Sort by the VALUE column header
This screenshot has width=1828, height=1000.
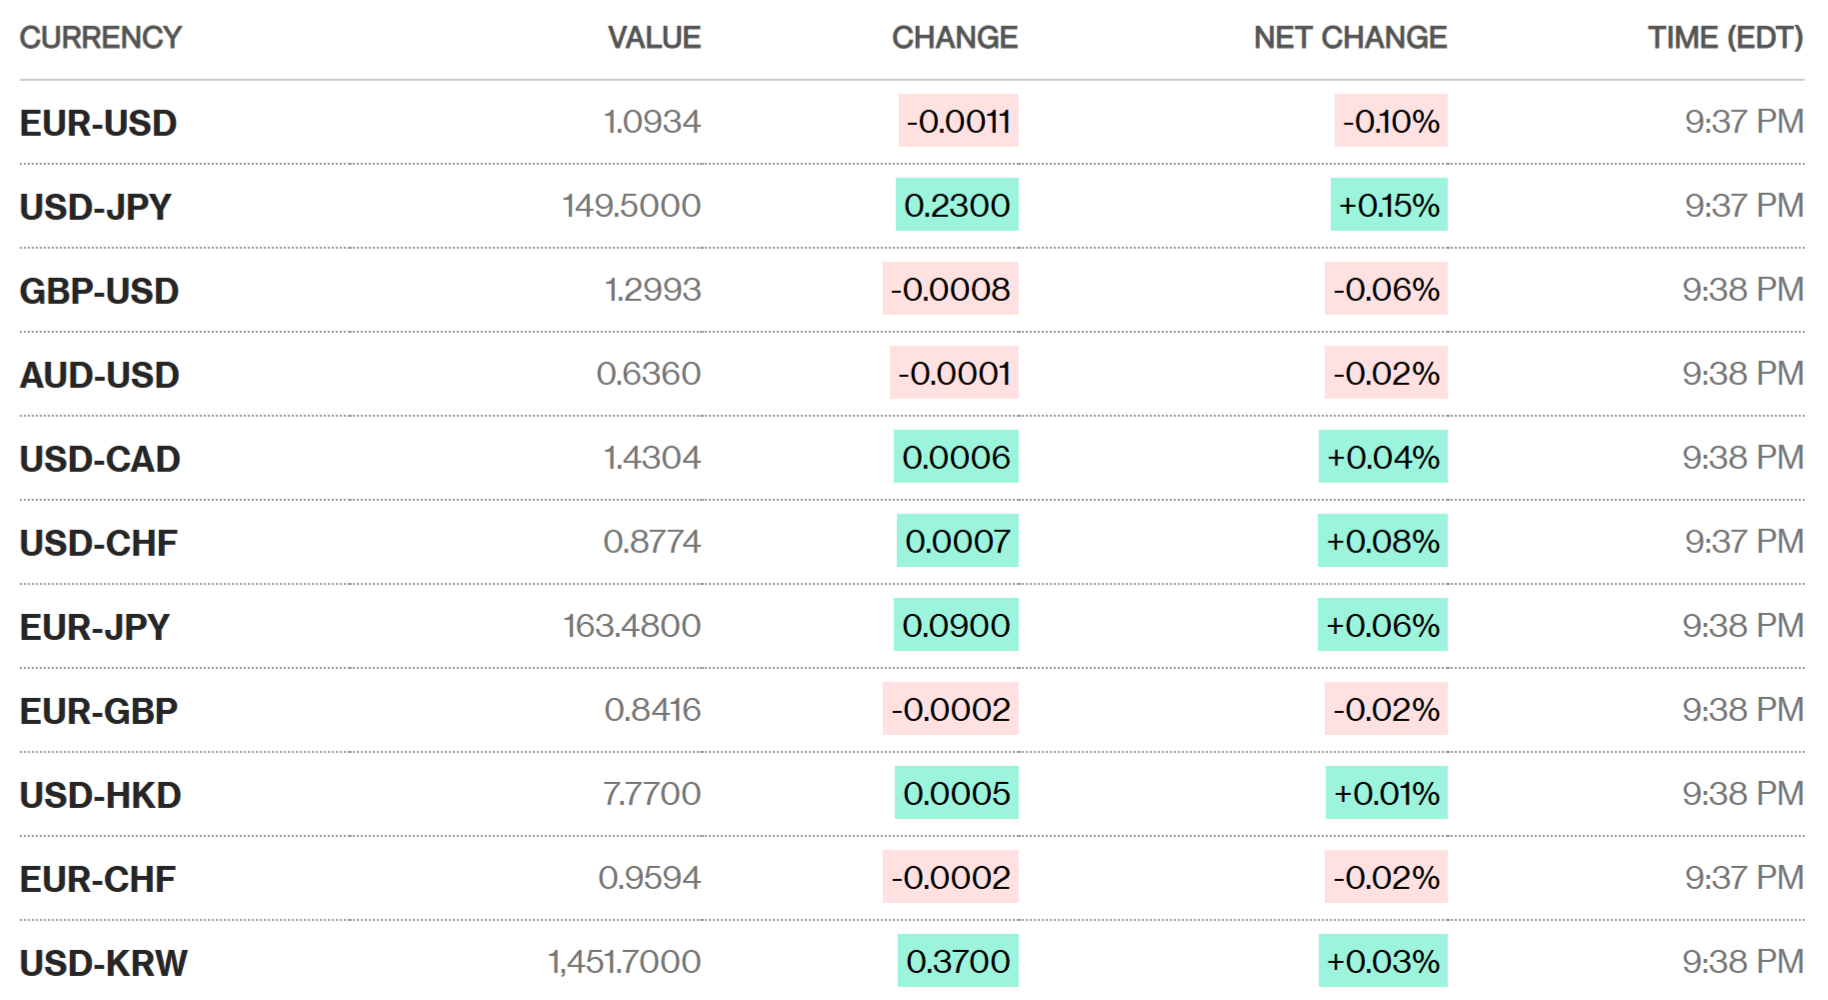[654, 38]
